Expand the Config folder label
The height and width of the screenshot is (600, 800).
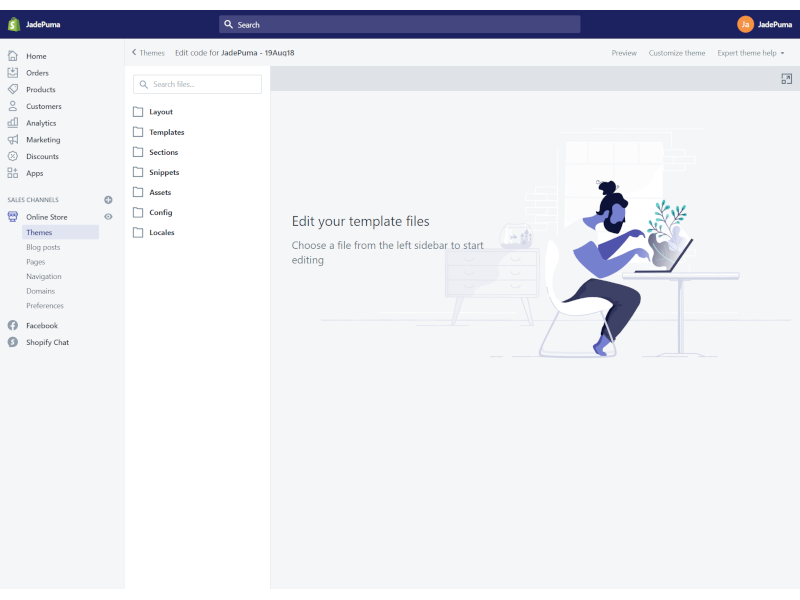(x=160, y=212)
